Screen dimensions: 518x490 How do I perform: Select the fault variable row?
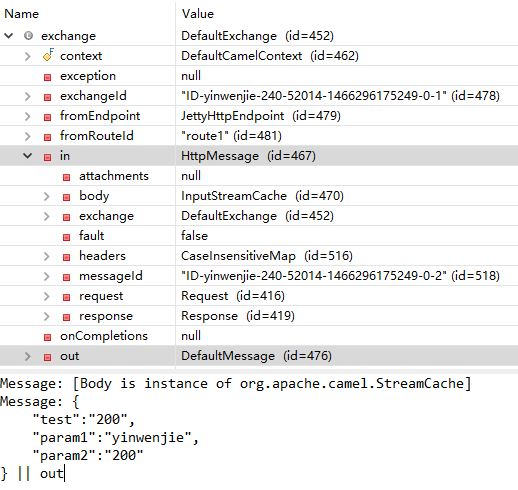point(259,236)
